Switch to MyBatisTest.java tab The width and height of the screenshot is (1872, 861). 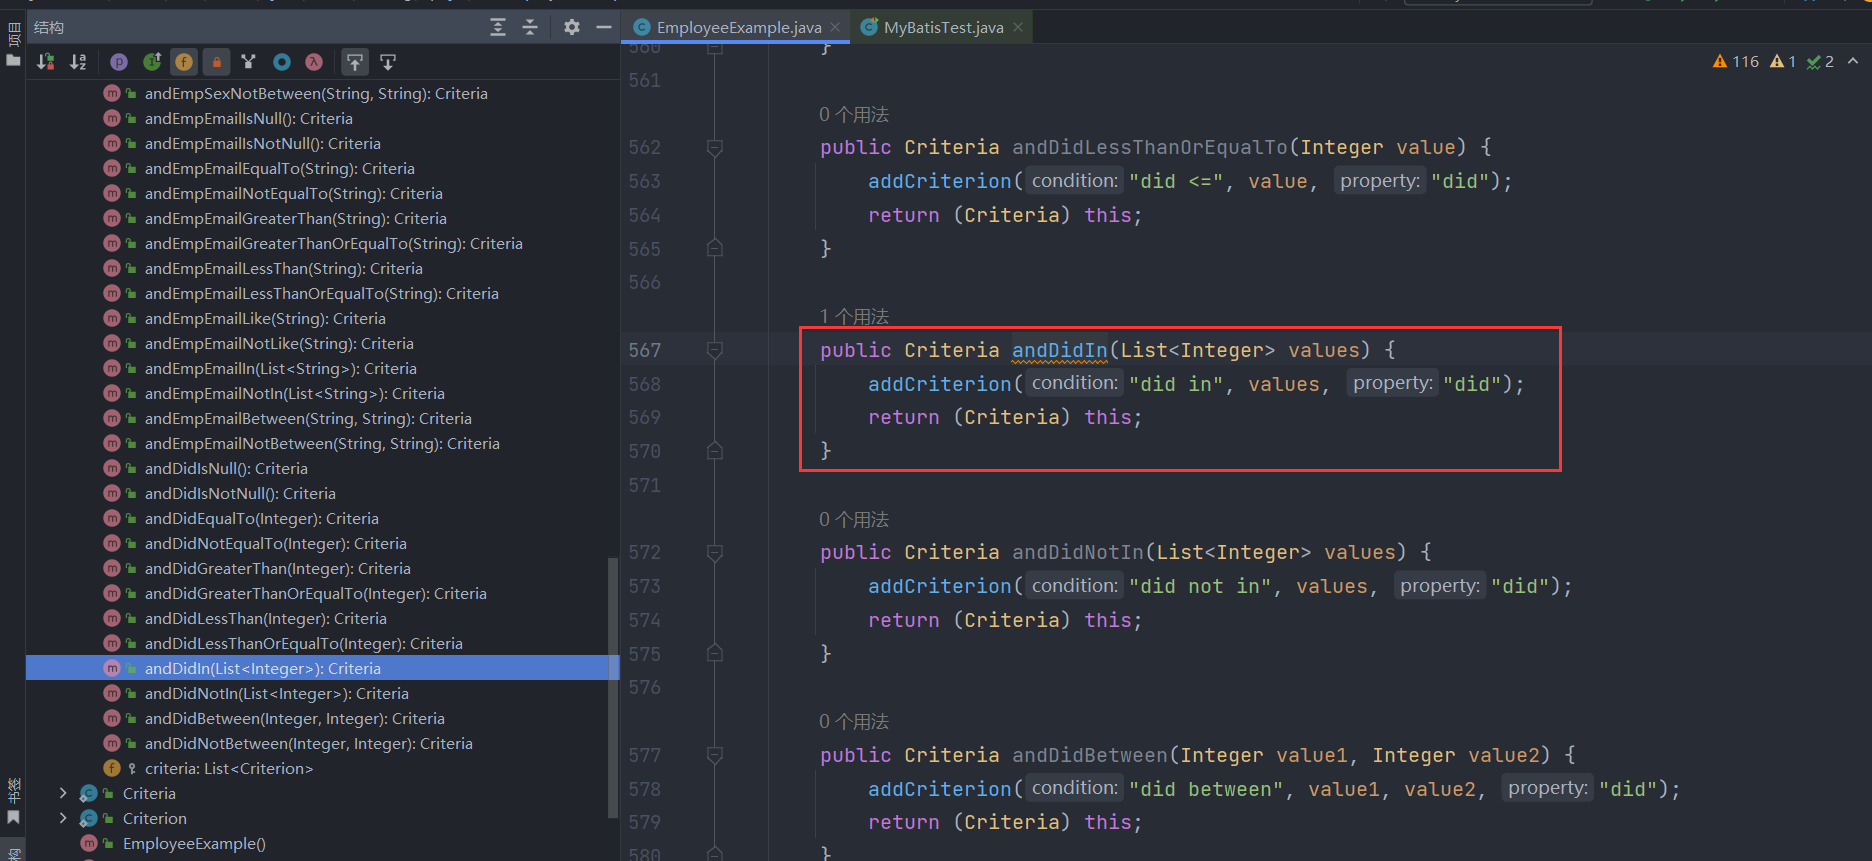(x=943, y=27)
